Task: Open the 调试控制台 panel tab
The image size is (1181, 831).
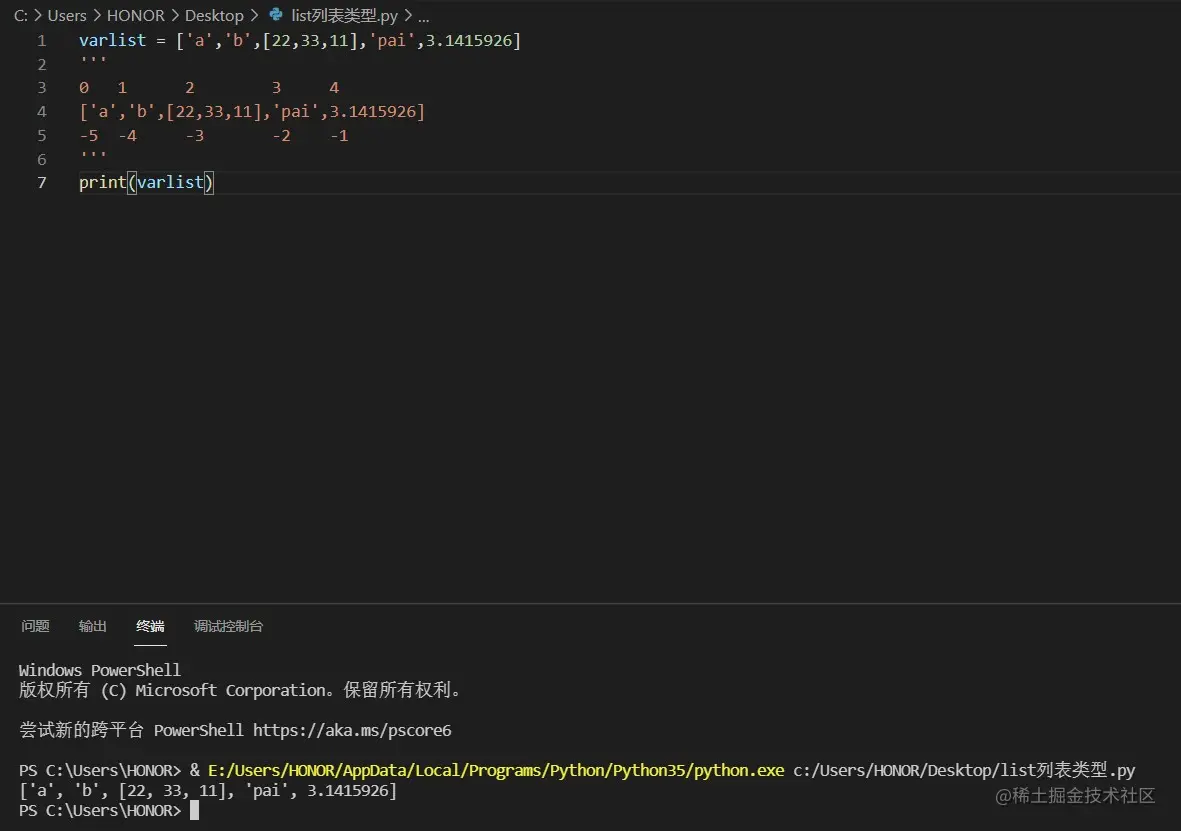Action: 228,626
